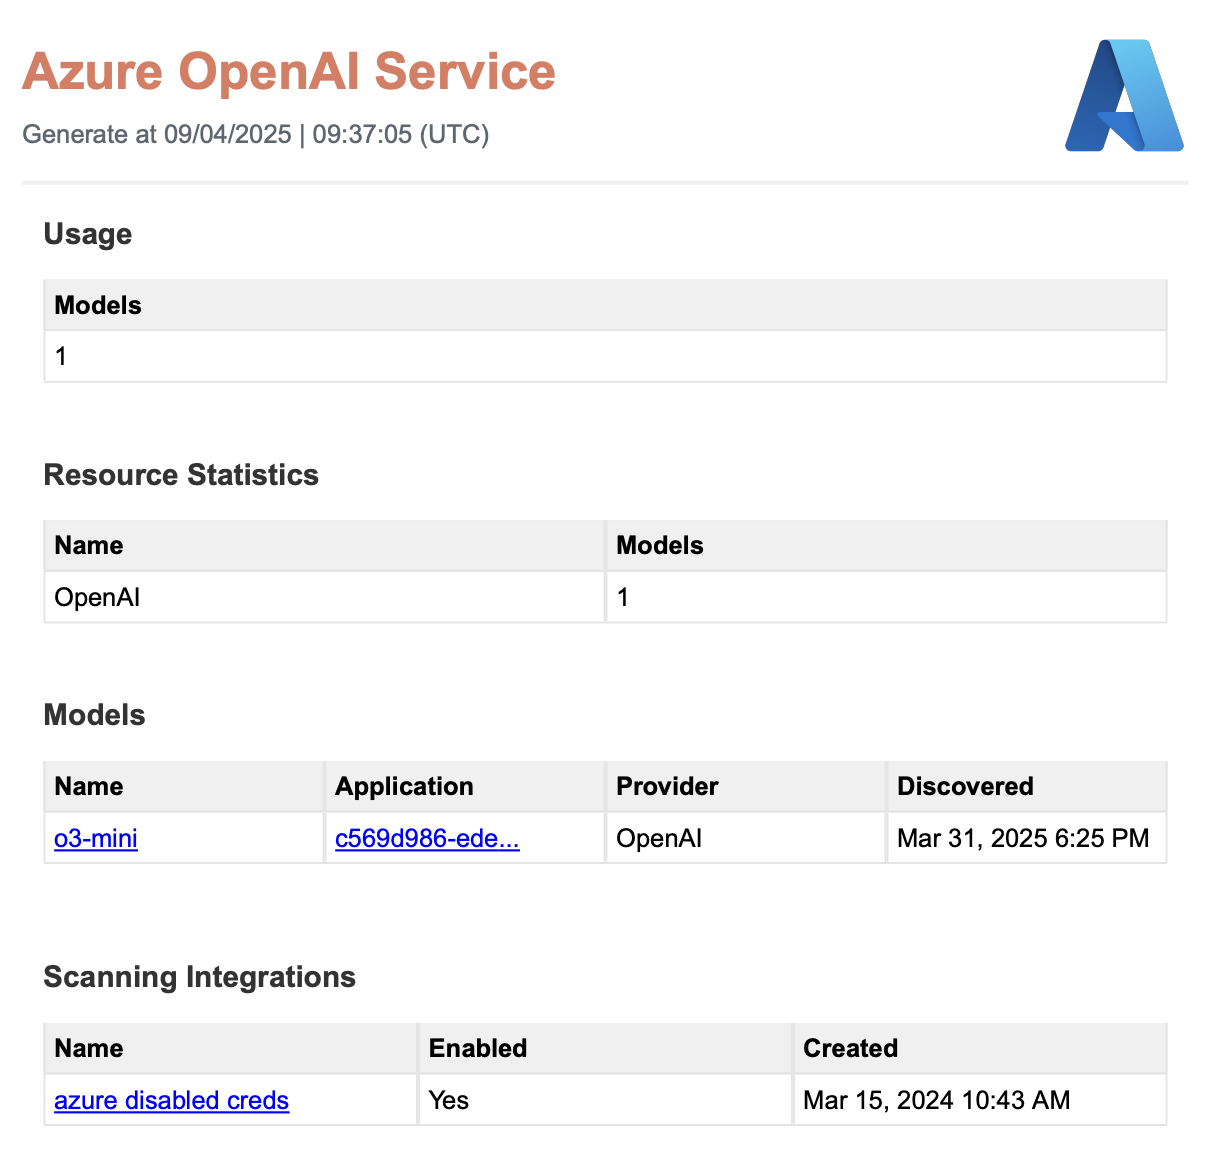Click the Discovered column header

click(x=965, y=786)
